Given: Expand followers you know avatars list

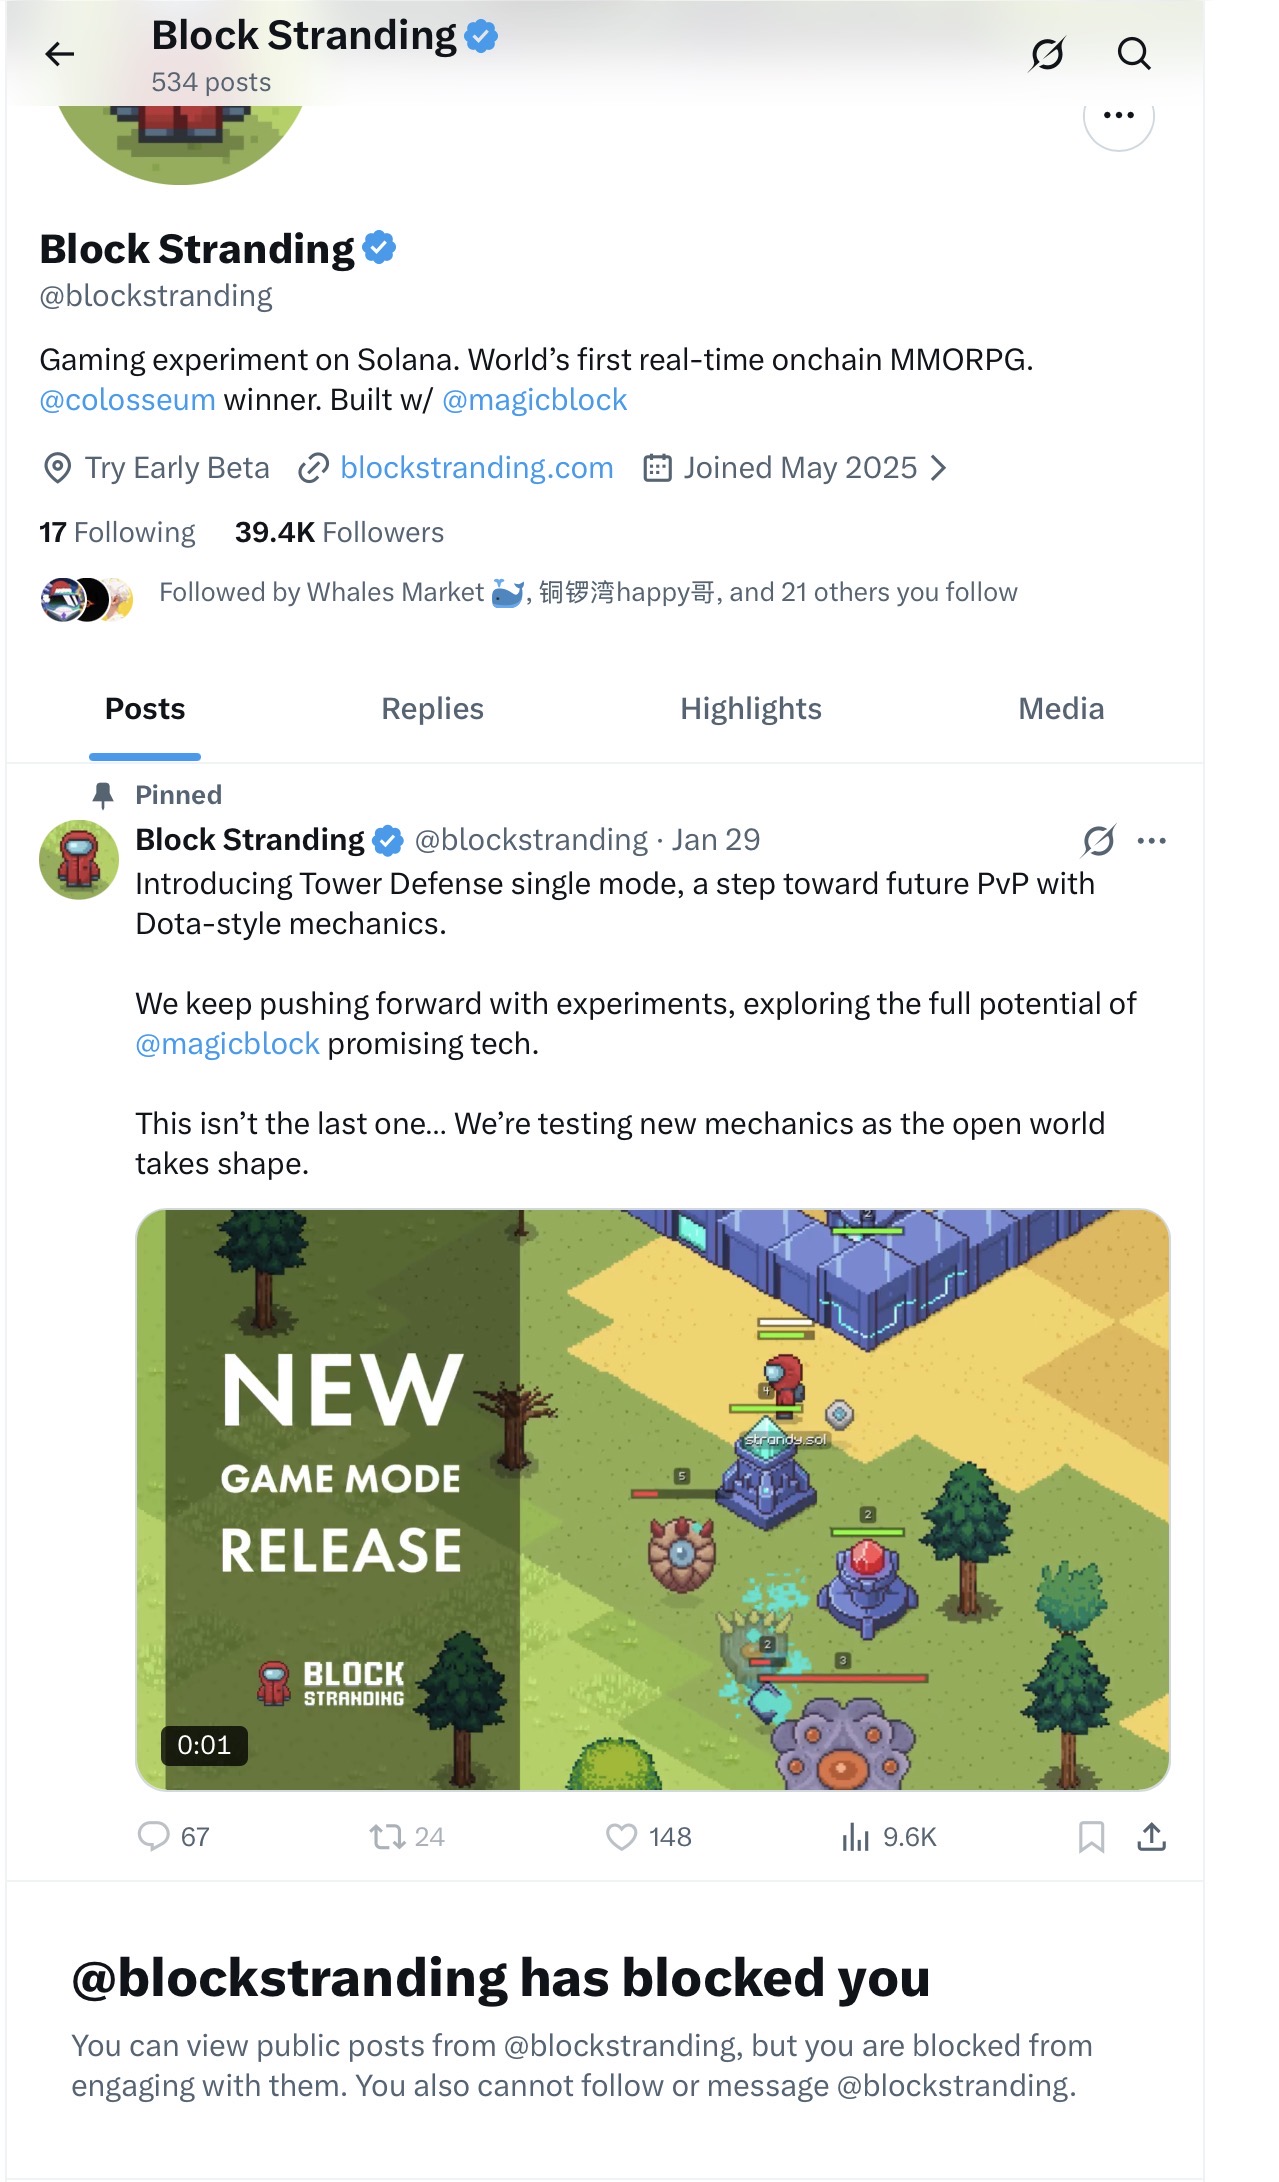Looking at the screenshot, I should [87, 599].
